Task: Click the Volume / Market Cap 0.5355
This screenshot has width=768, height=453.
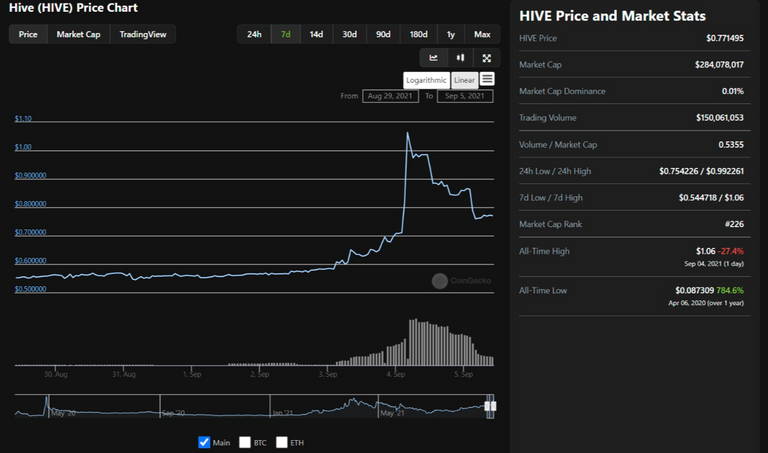Action: tap(731, 144)
